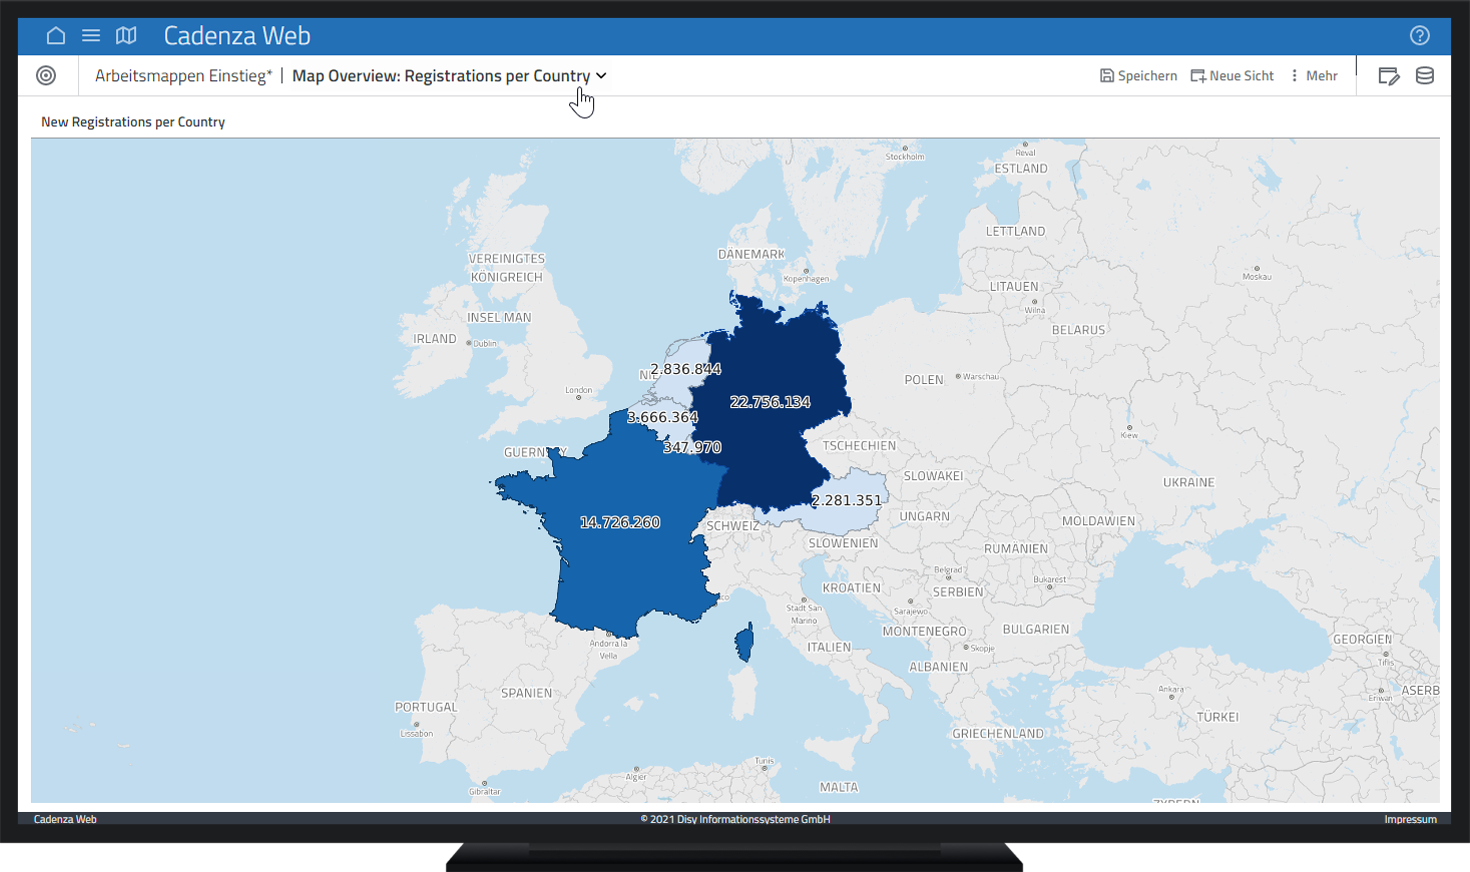Image resolution: width=1470 pixels, height=872 pixels.
Task: Open Map Overview: Registrations per Country title
Action: coord(441,76)
